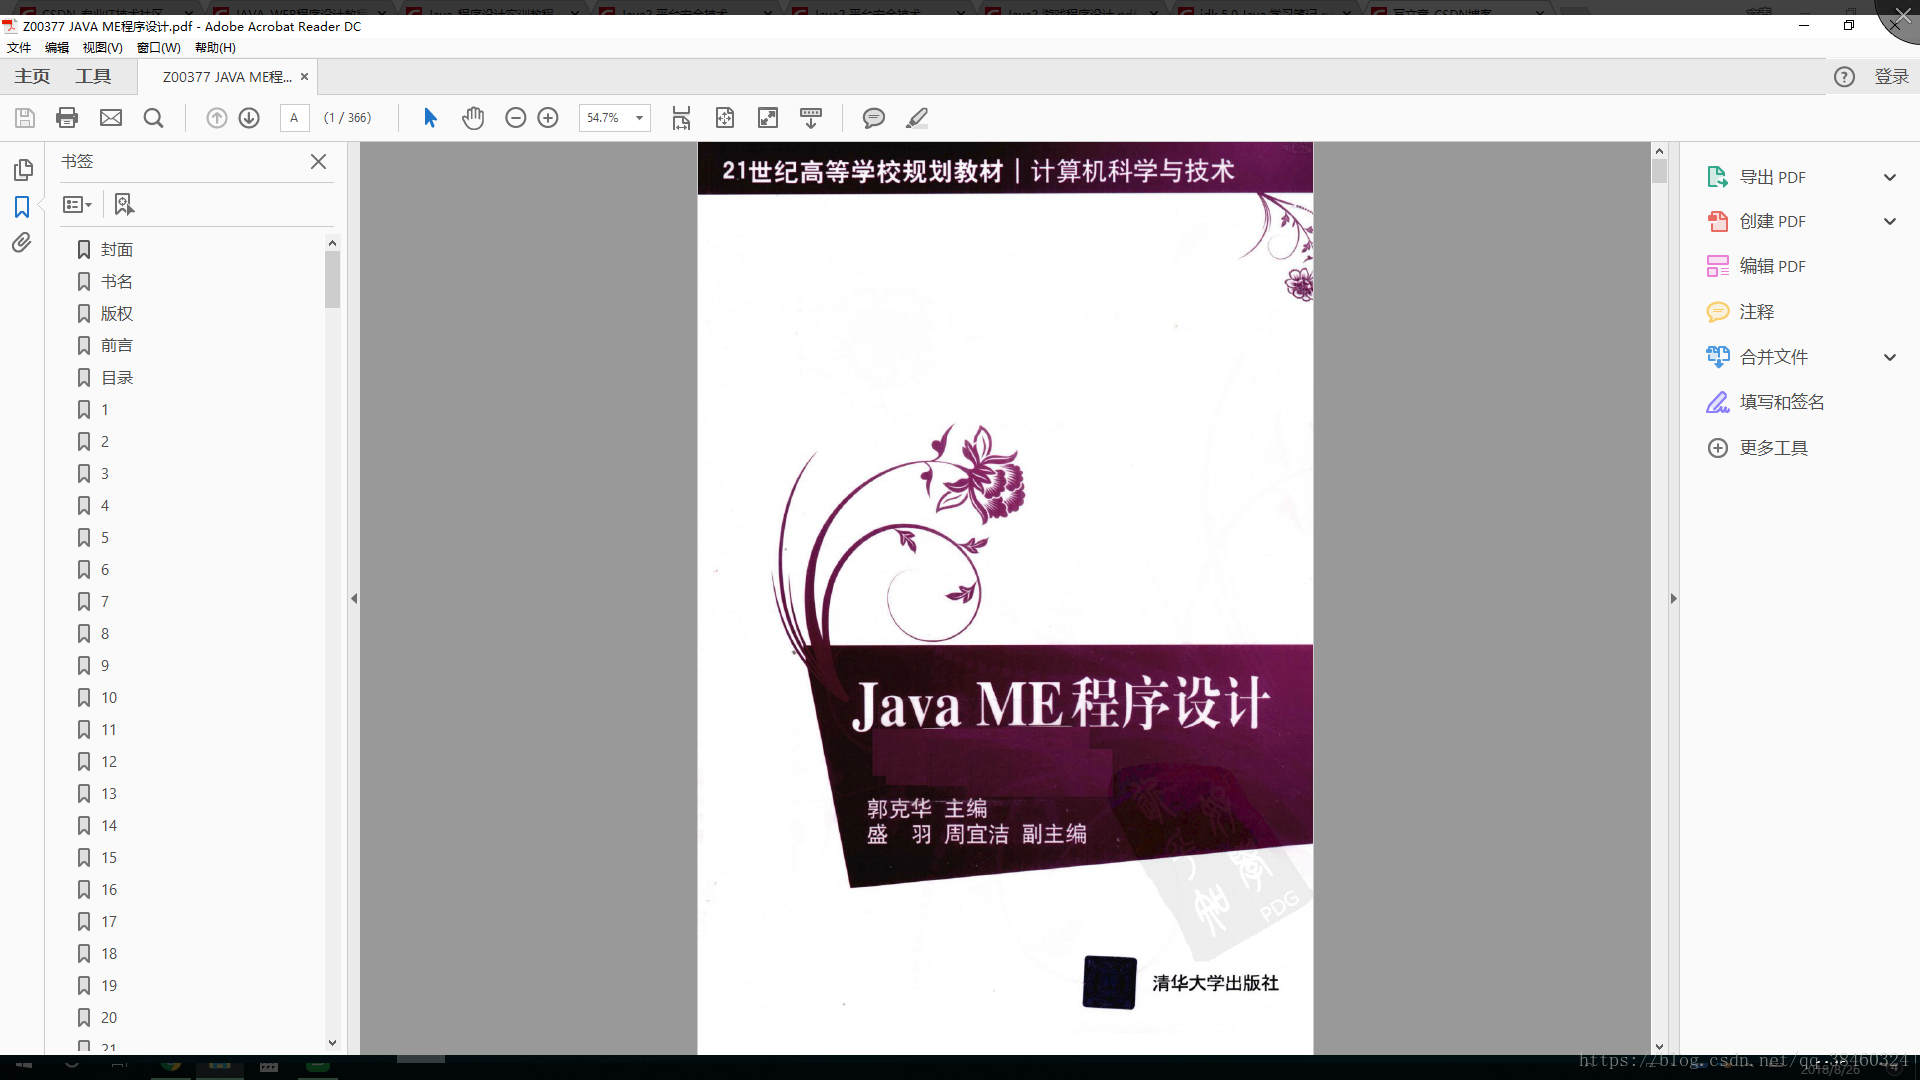Select the hand pan tool
The height and width of the screenshot is (1080, 1920).
[x=473, y=118]
